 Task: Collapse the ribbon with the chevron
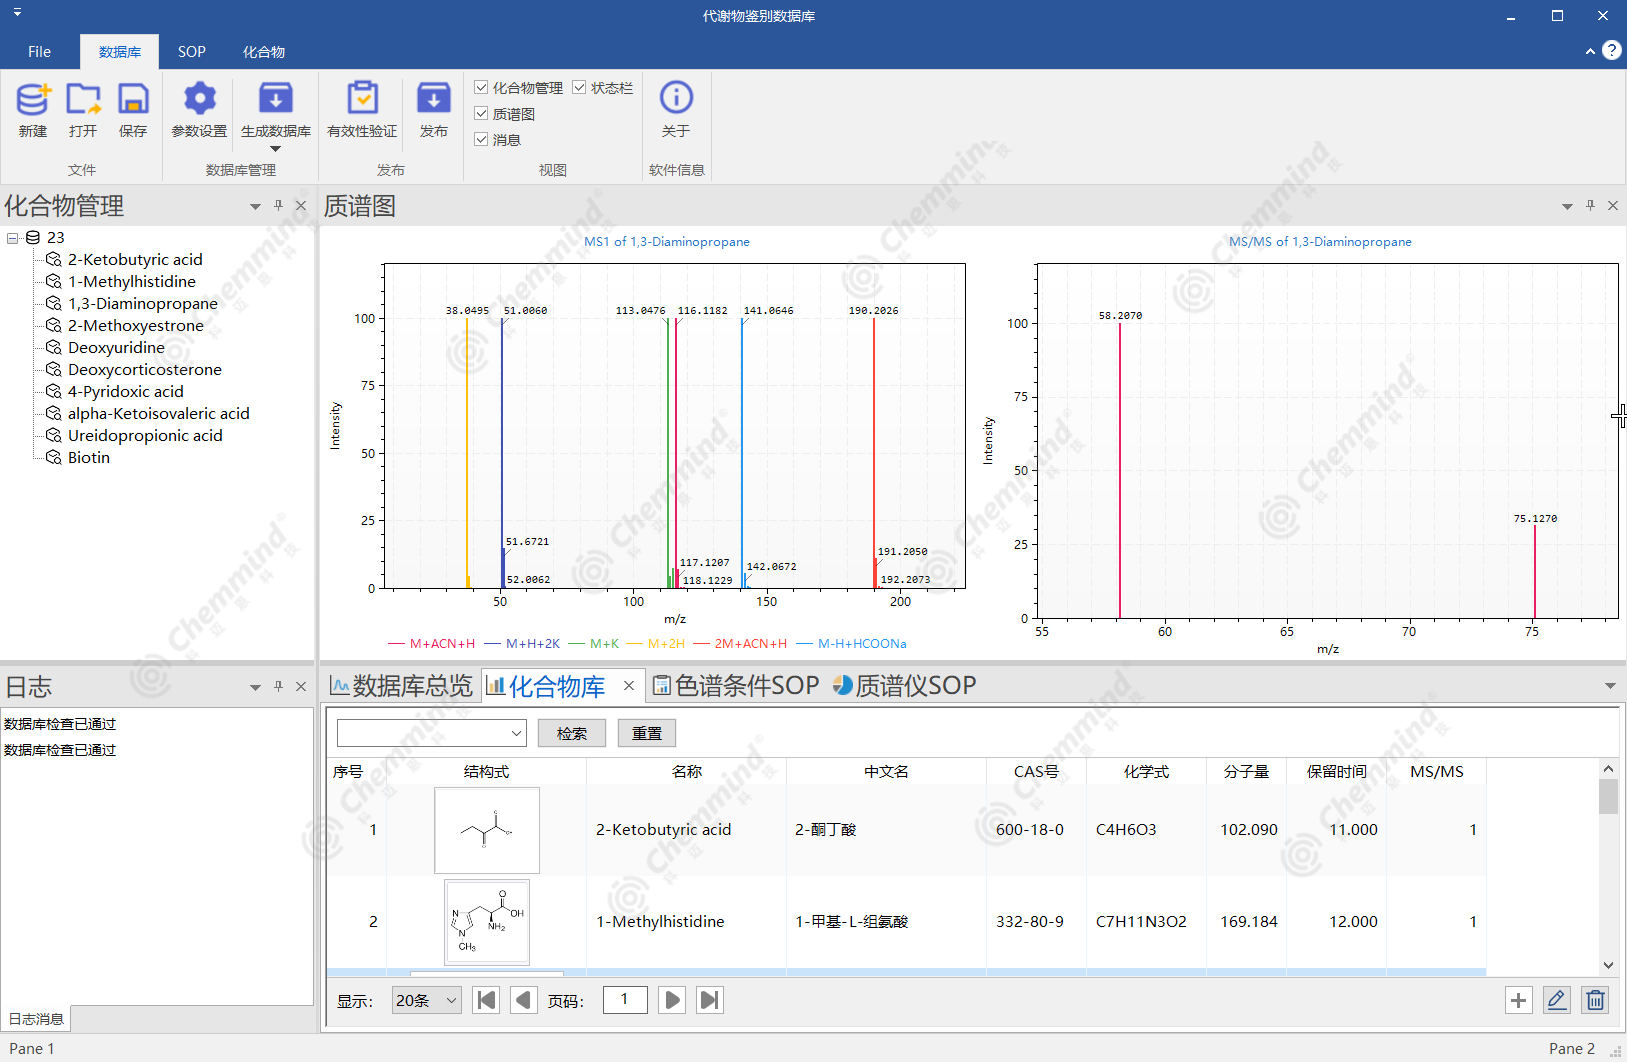click(1590, 51)
